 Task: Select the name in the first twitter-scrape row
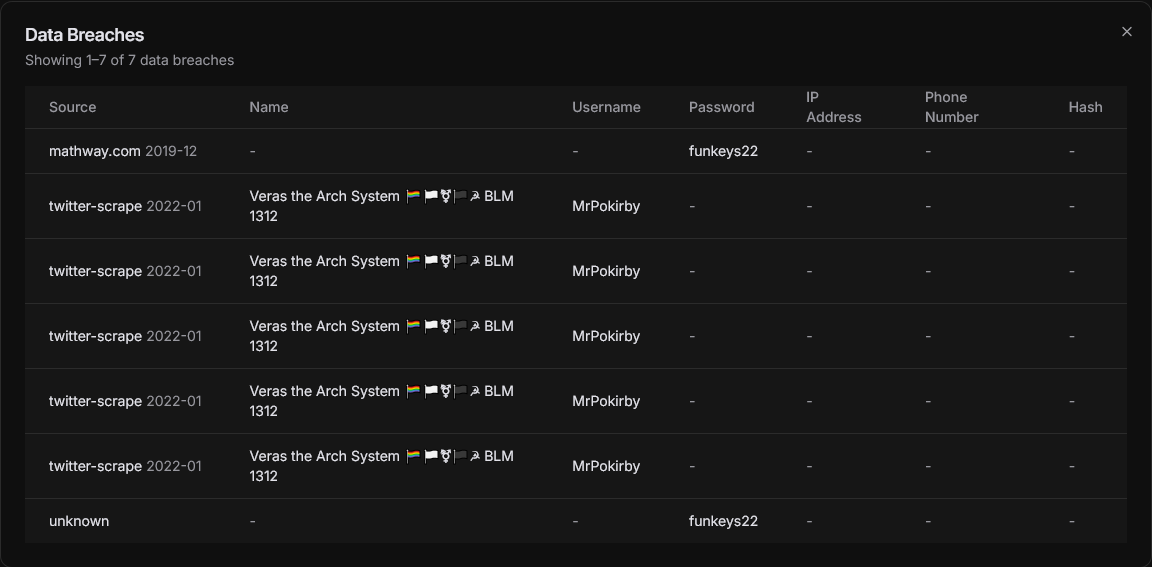coord(381,206)
